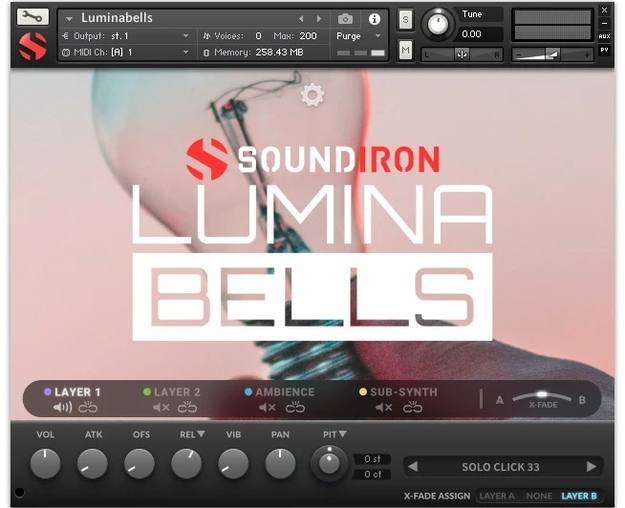Viewport: 625px width, 508px height.
Task: Toggle the PV button
Action: pos(604,50)
